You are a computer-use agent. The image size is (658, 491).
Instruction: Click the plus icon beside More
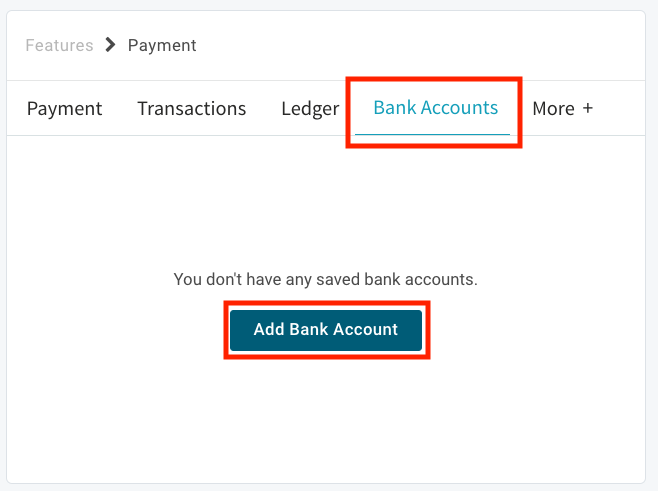pos(588,109)
